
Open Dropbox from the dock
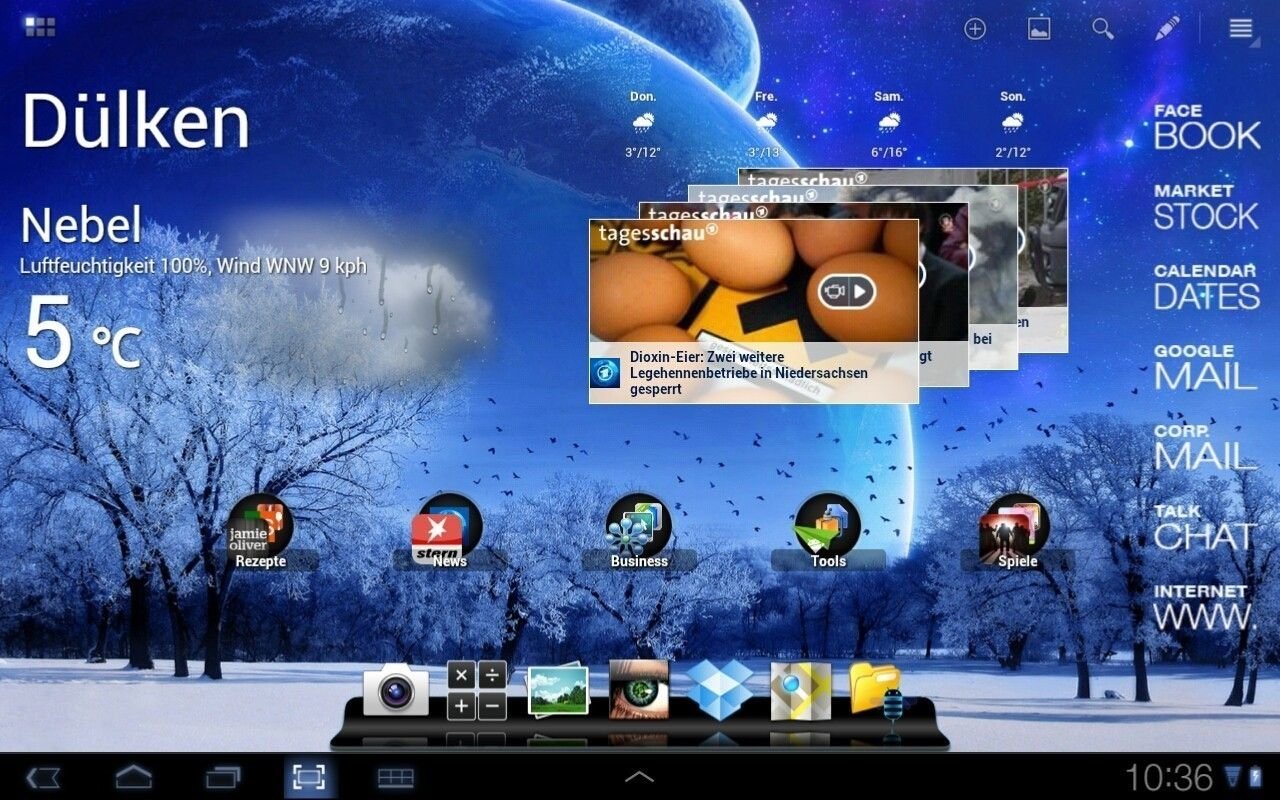click(720, 690)
